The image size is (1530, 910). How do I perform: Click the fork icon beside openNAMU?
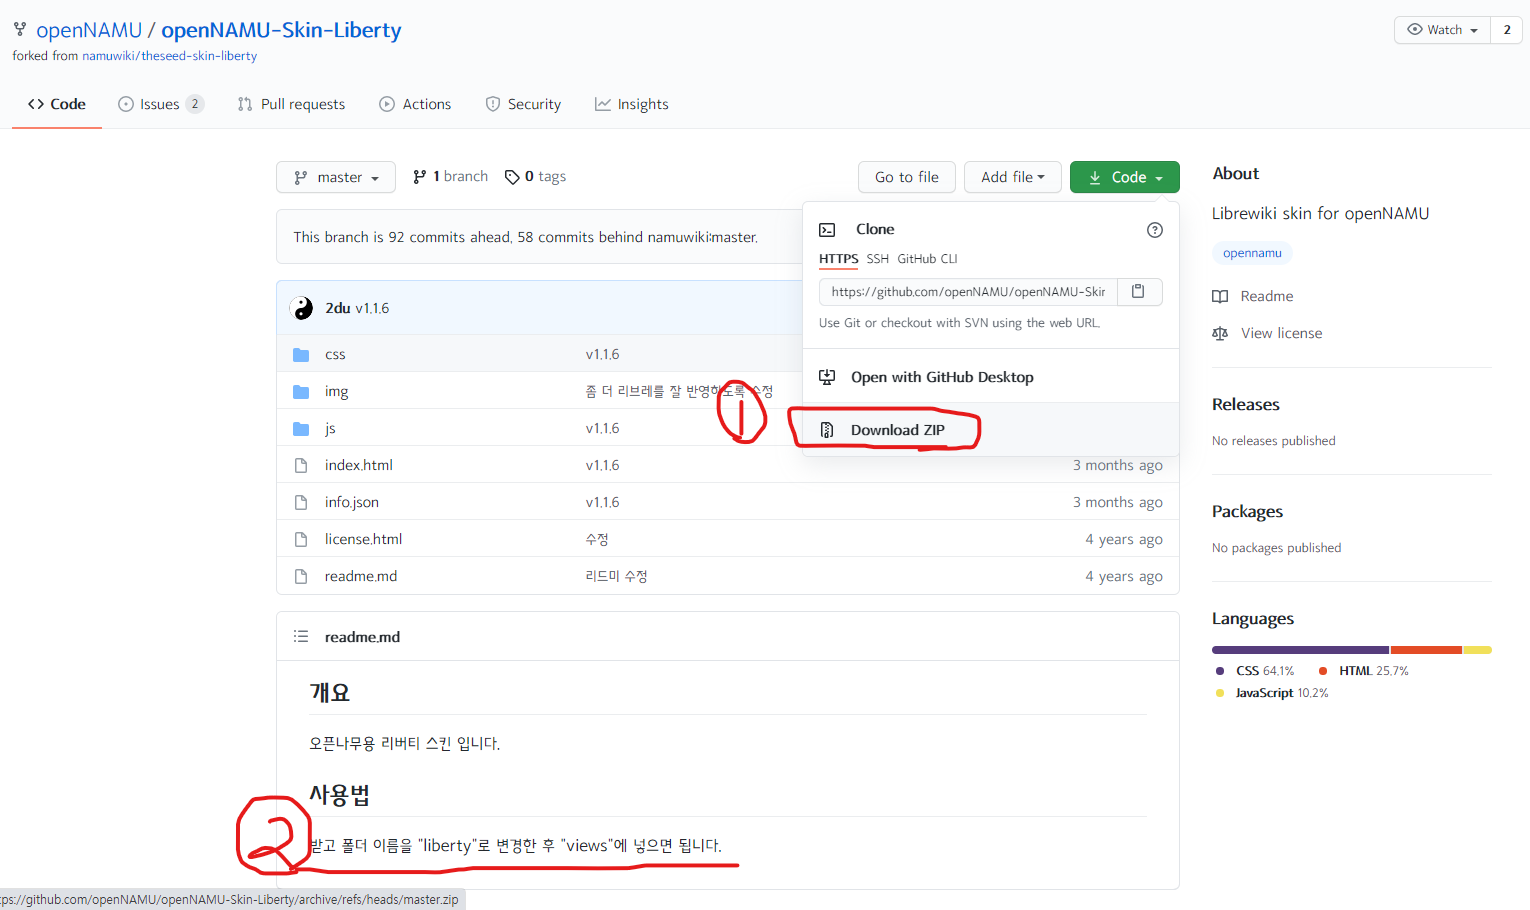click(20, 29)
